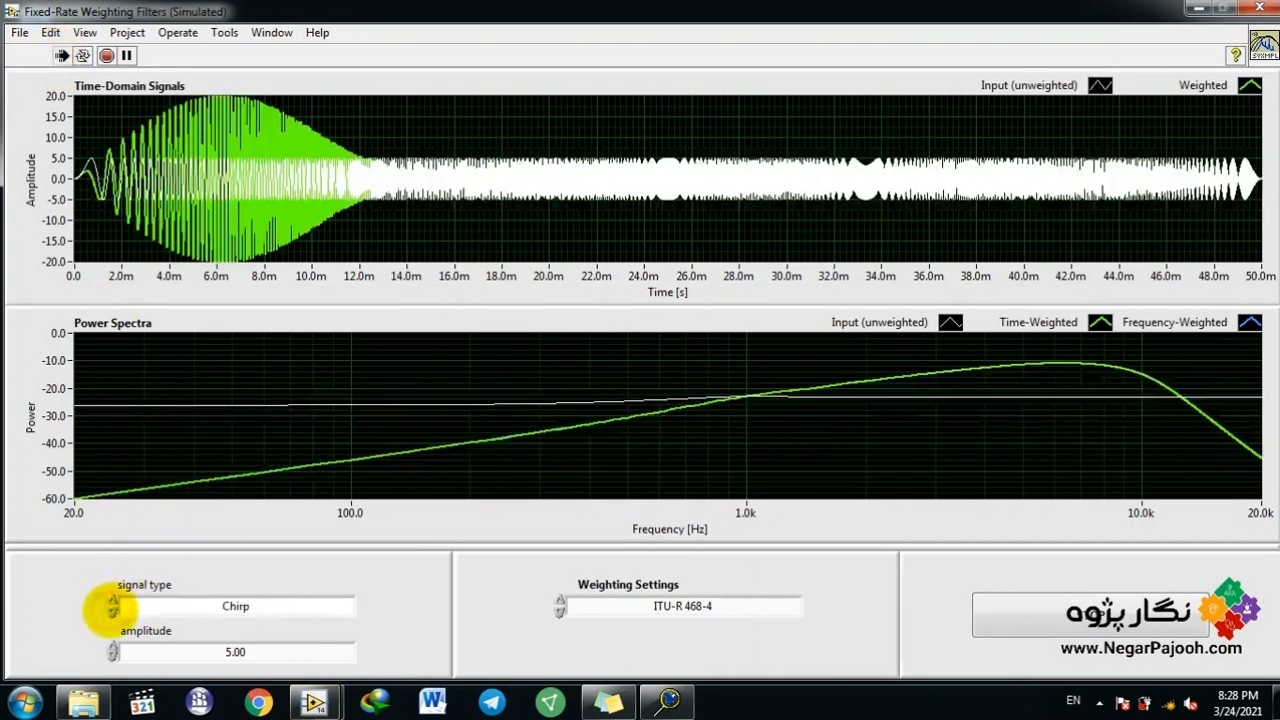Open the Operate menu
1280x720 pixels.
[x=177, y=33]
